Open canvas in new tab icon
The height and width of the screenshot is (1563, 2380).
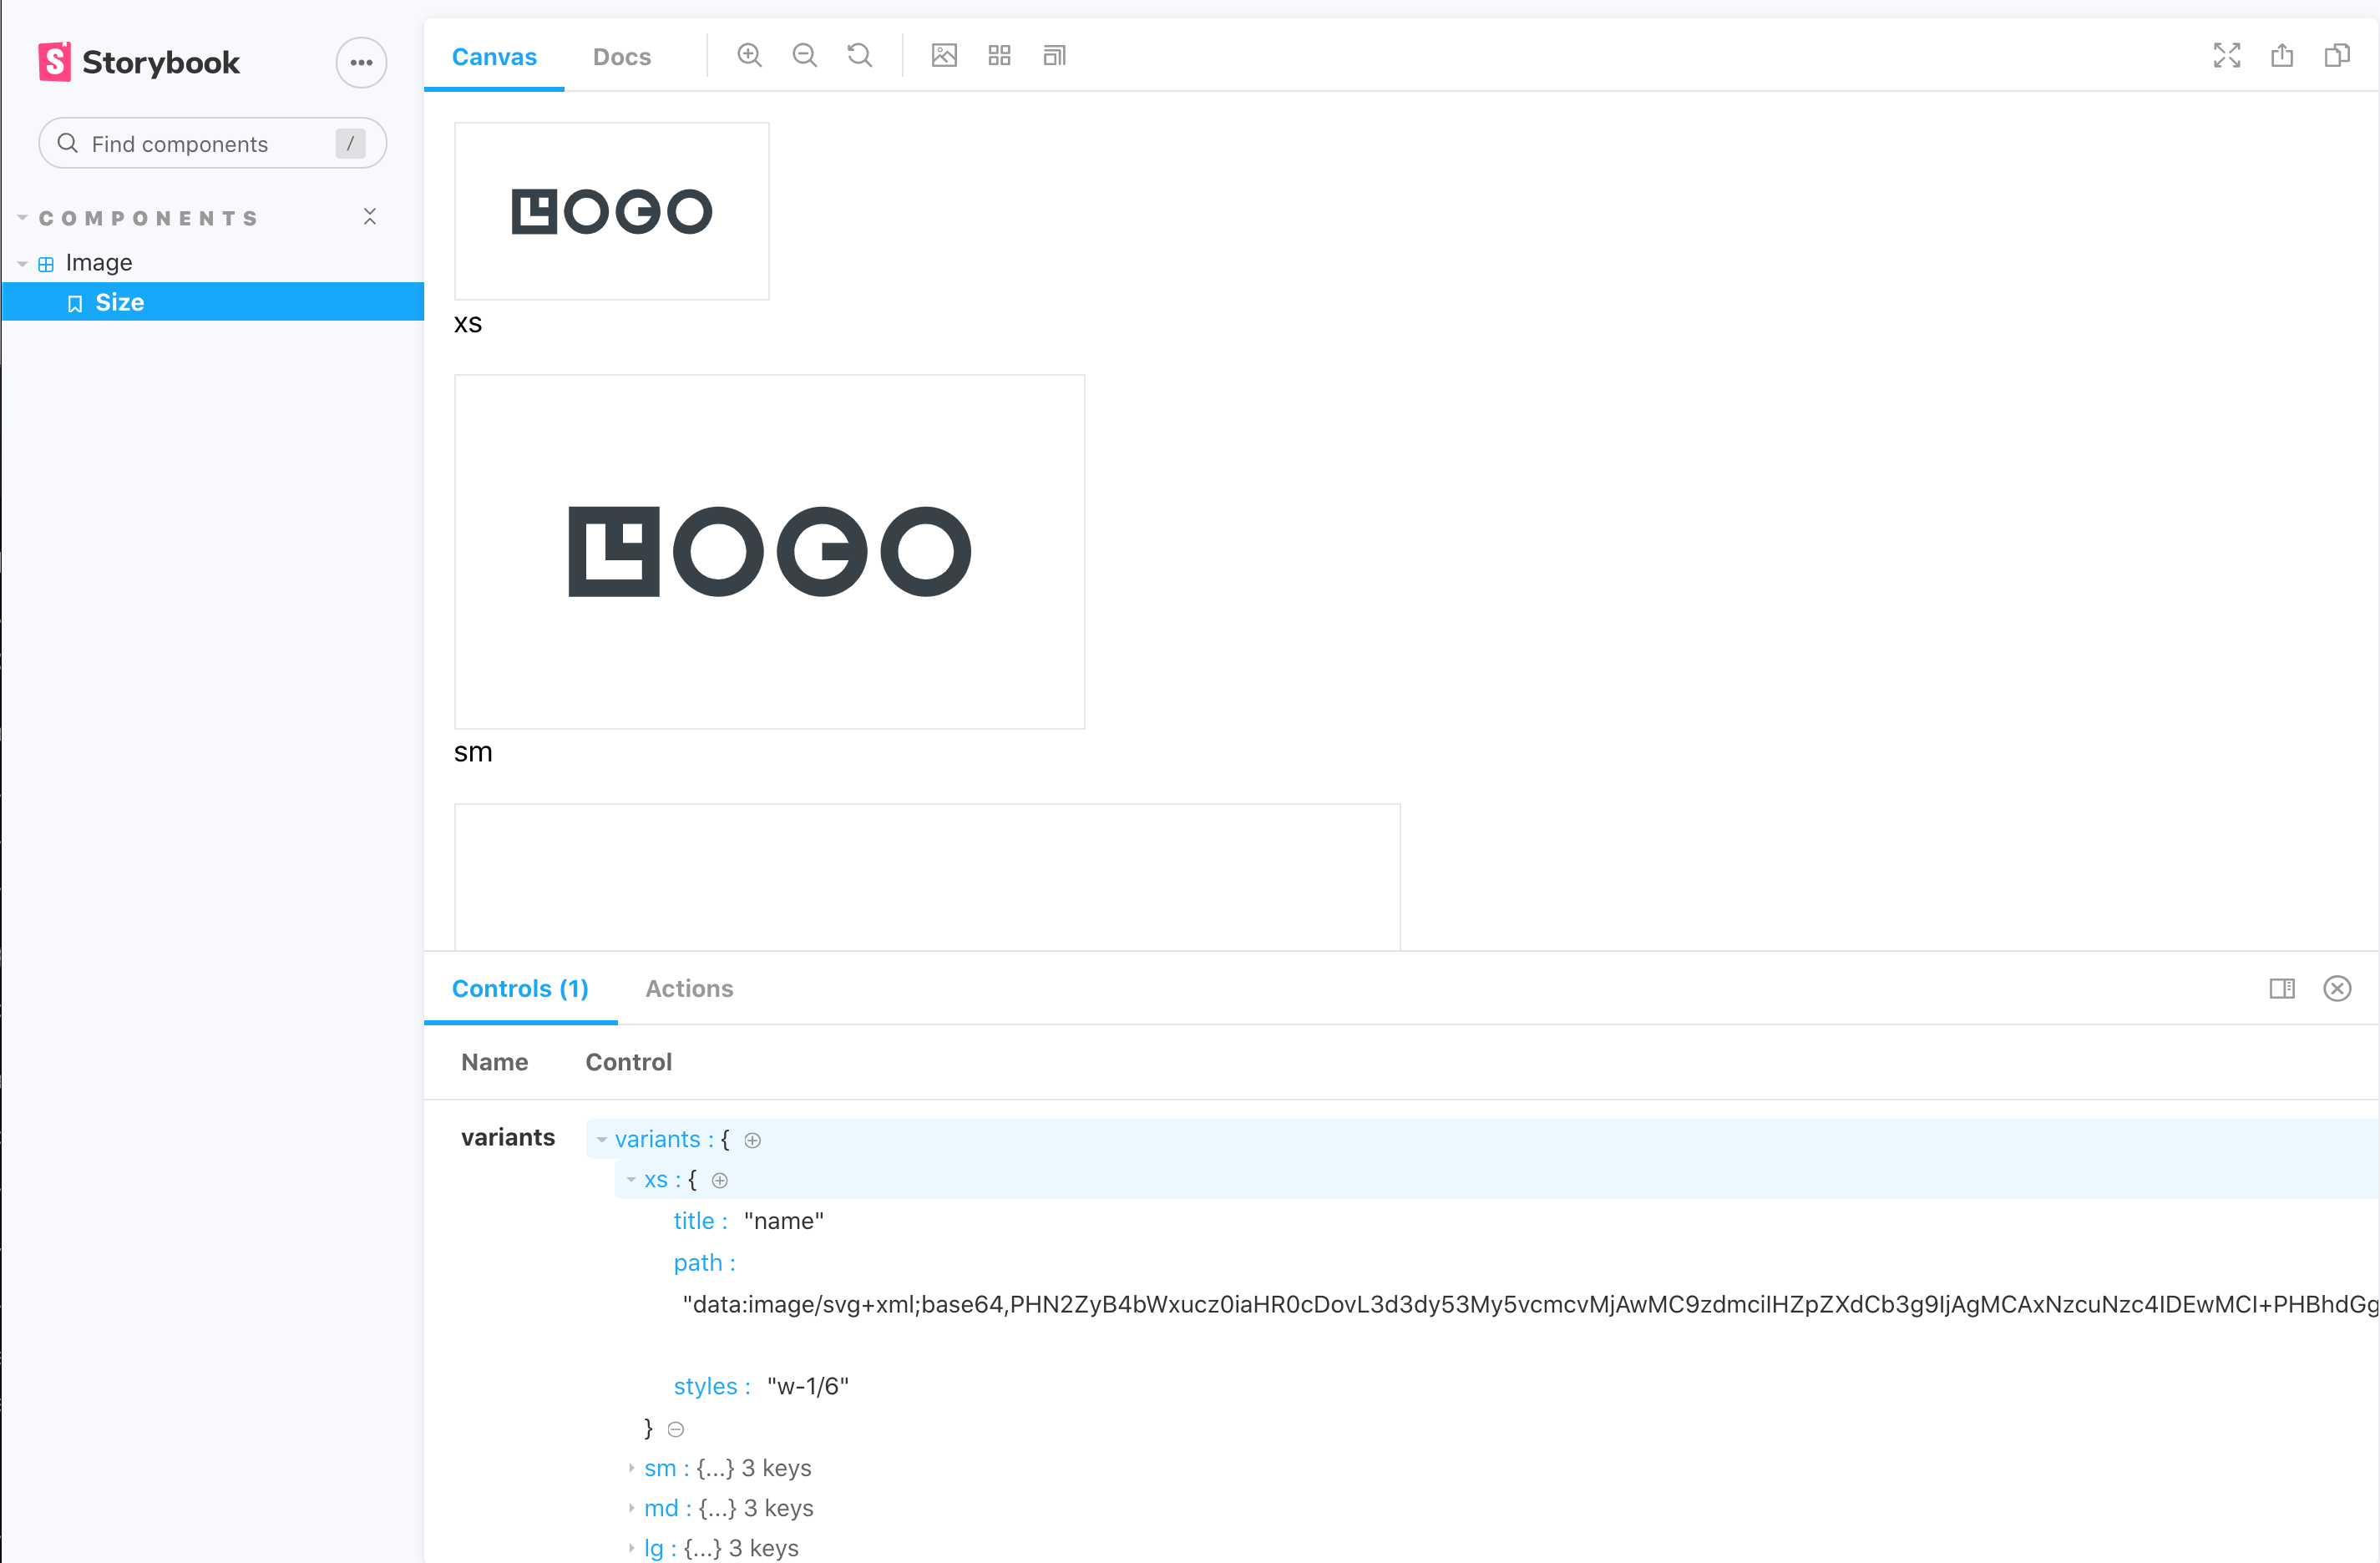2281,56
